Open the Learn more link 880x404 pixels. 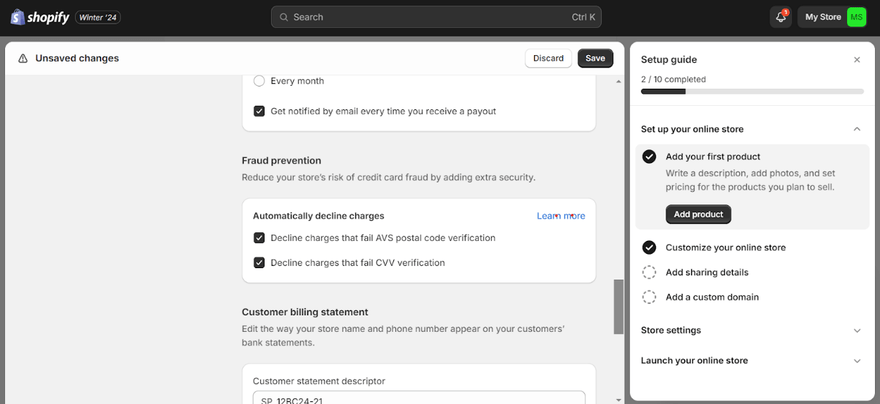tap(561, 216)
